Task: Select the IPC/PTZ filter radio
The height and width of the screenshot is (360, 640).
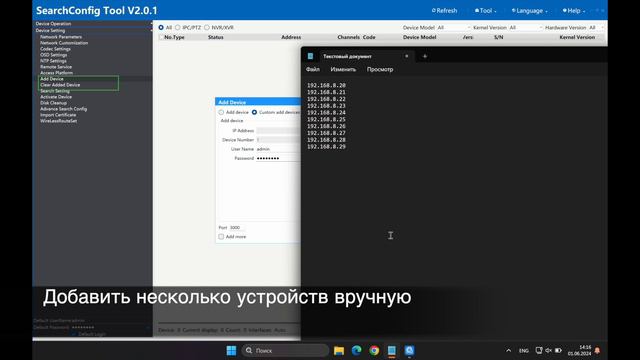Action: tap(178, 27)
